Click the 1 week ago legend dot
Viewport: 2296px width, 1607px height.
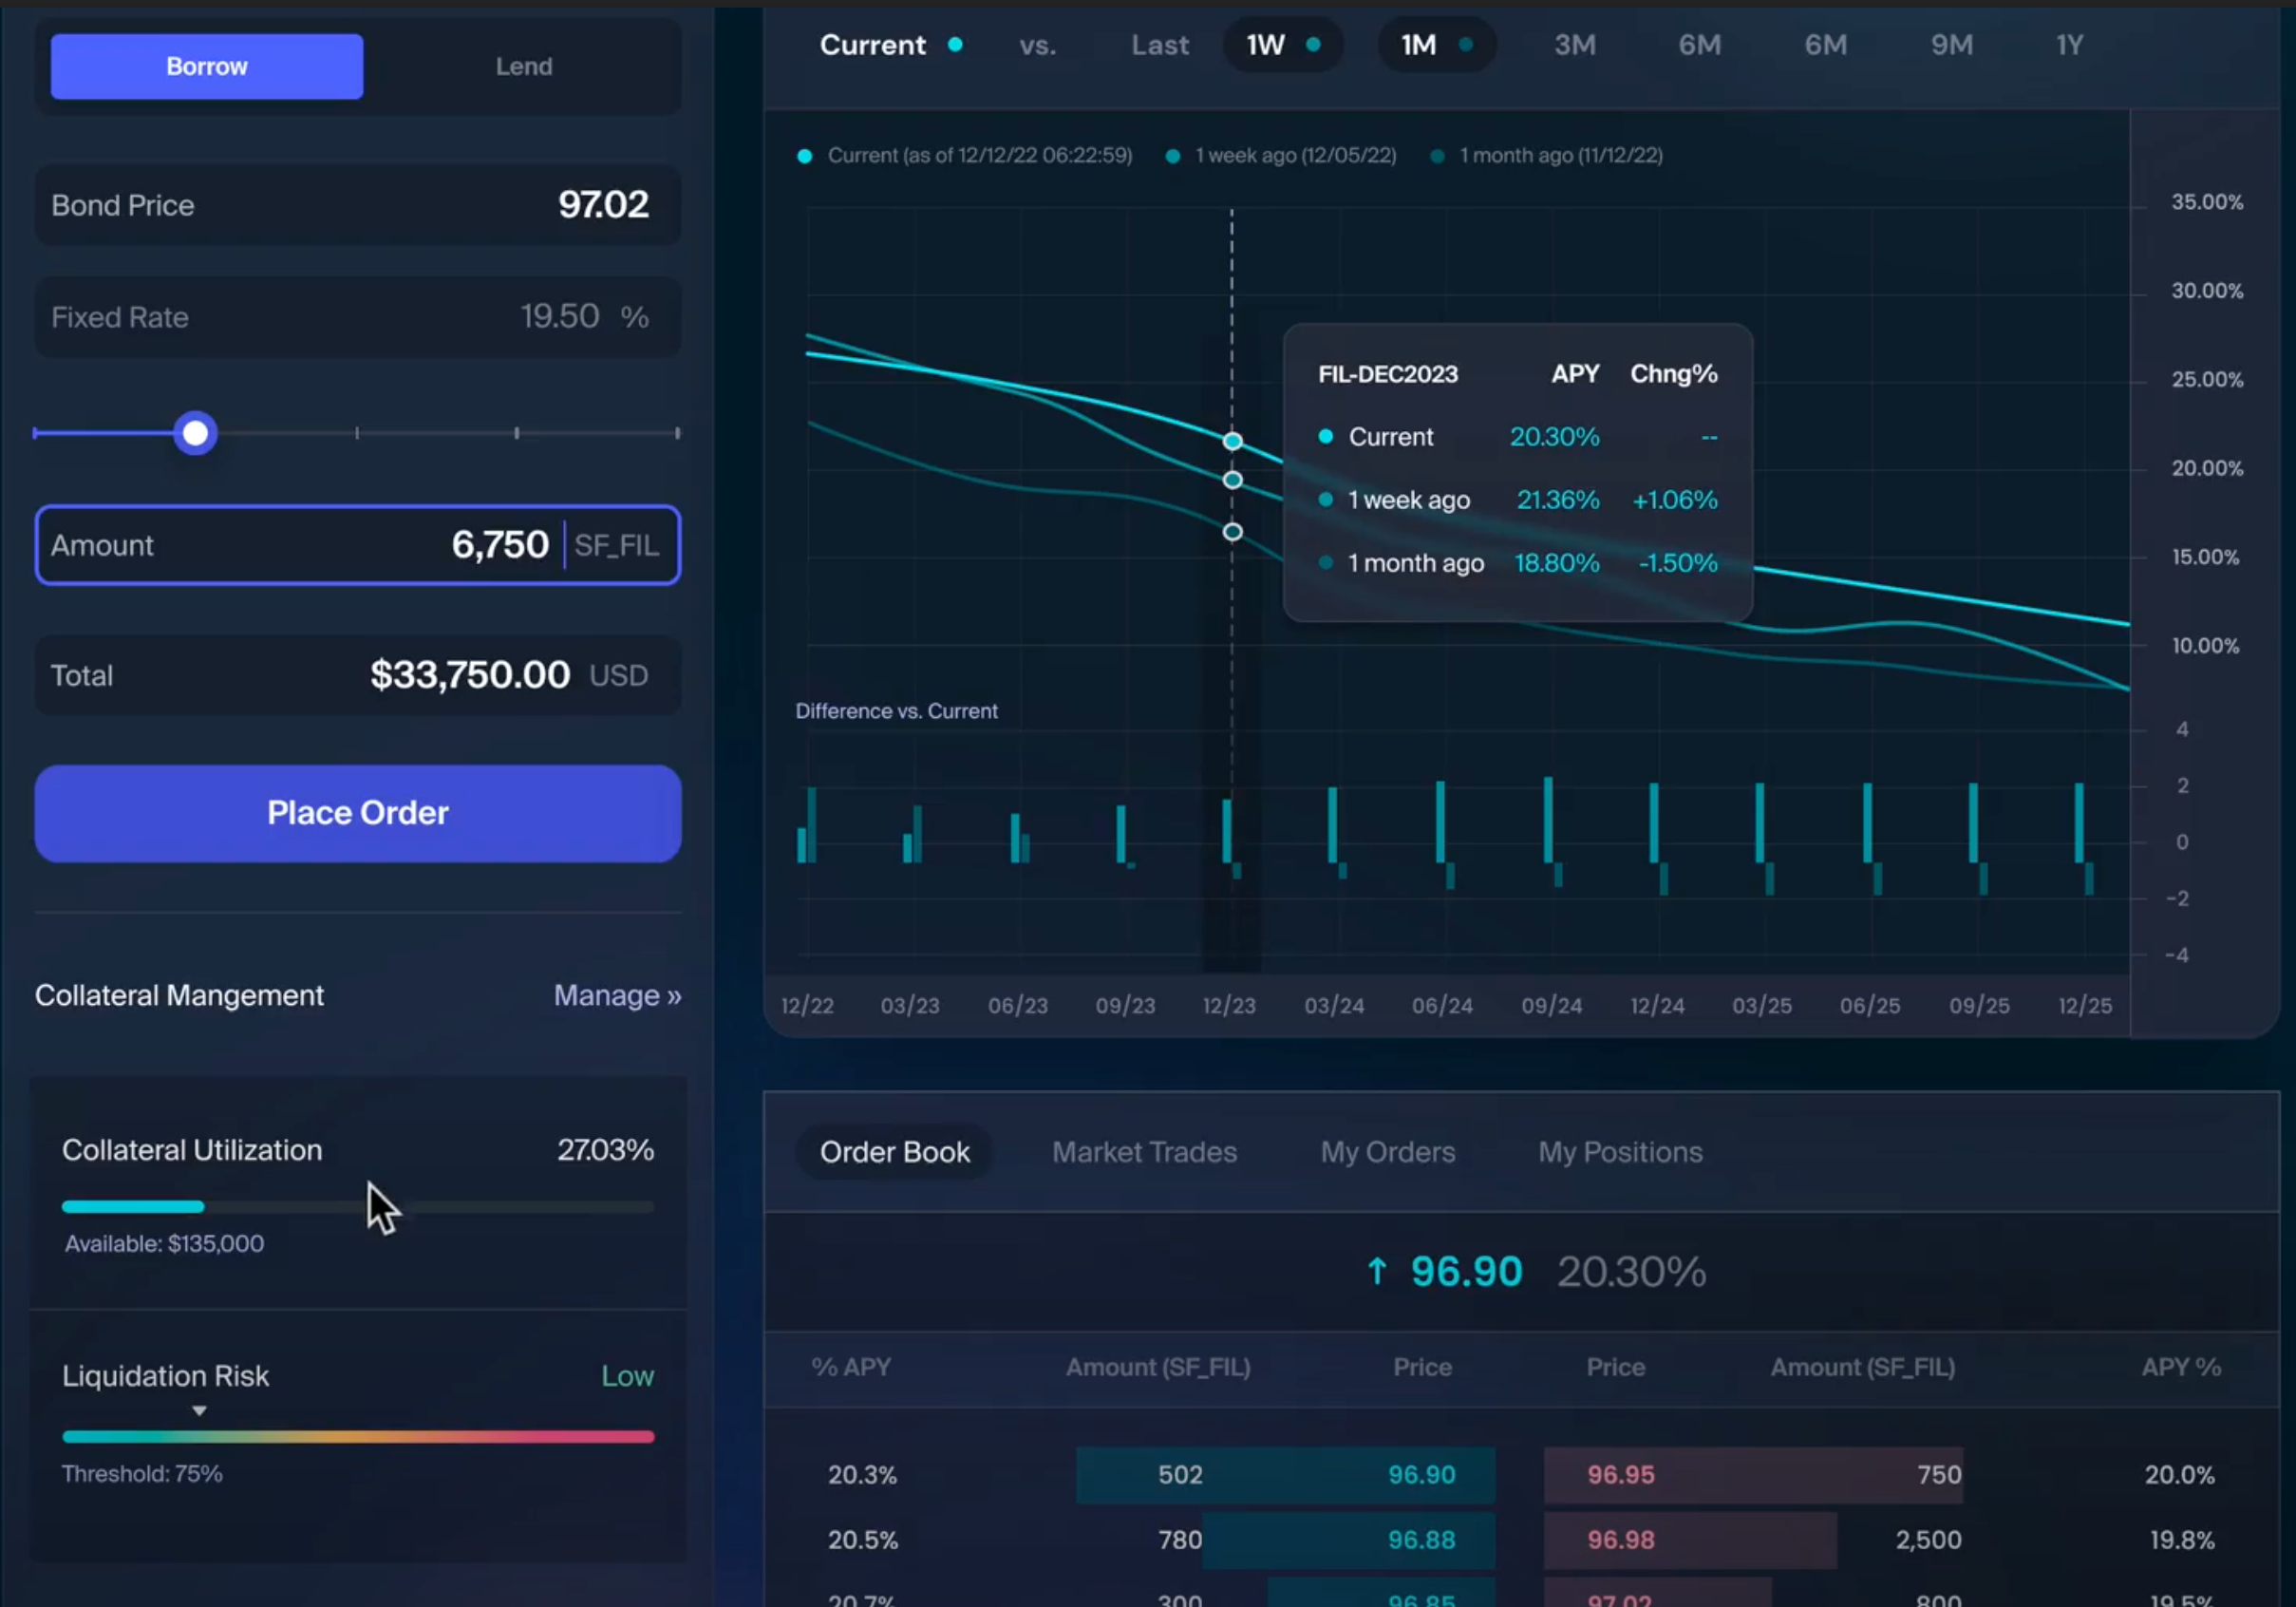pos(1173,156)
